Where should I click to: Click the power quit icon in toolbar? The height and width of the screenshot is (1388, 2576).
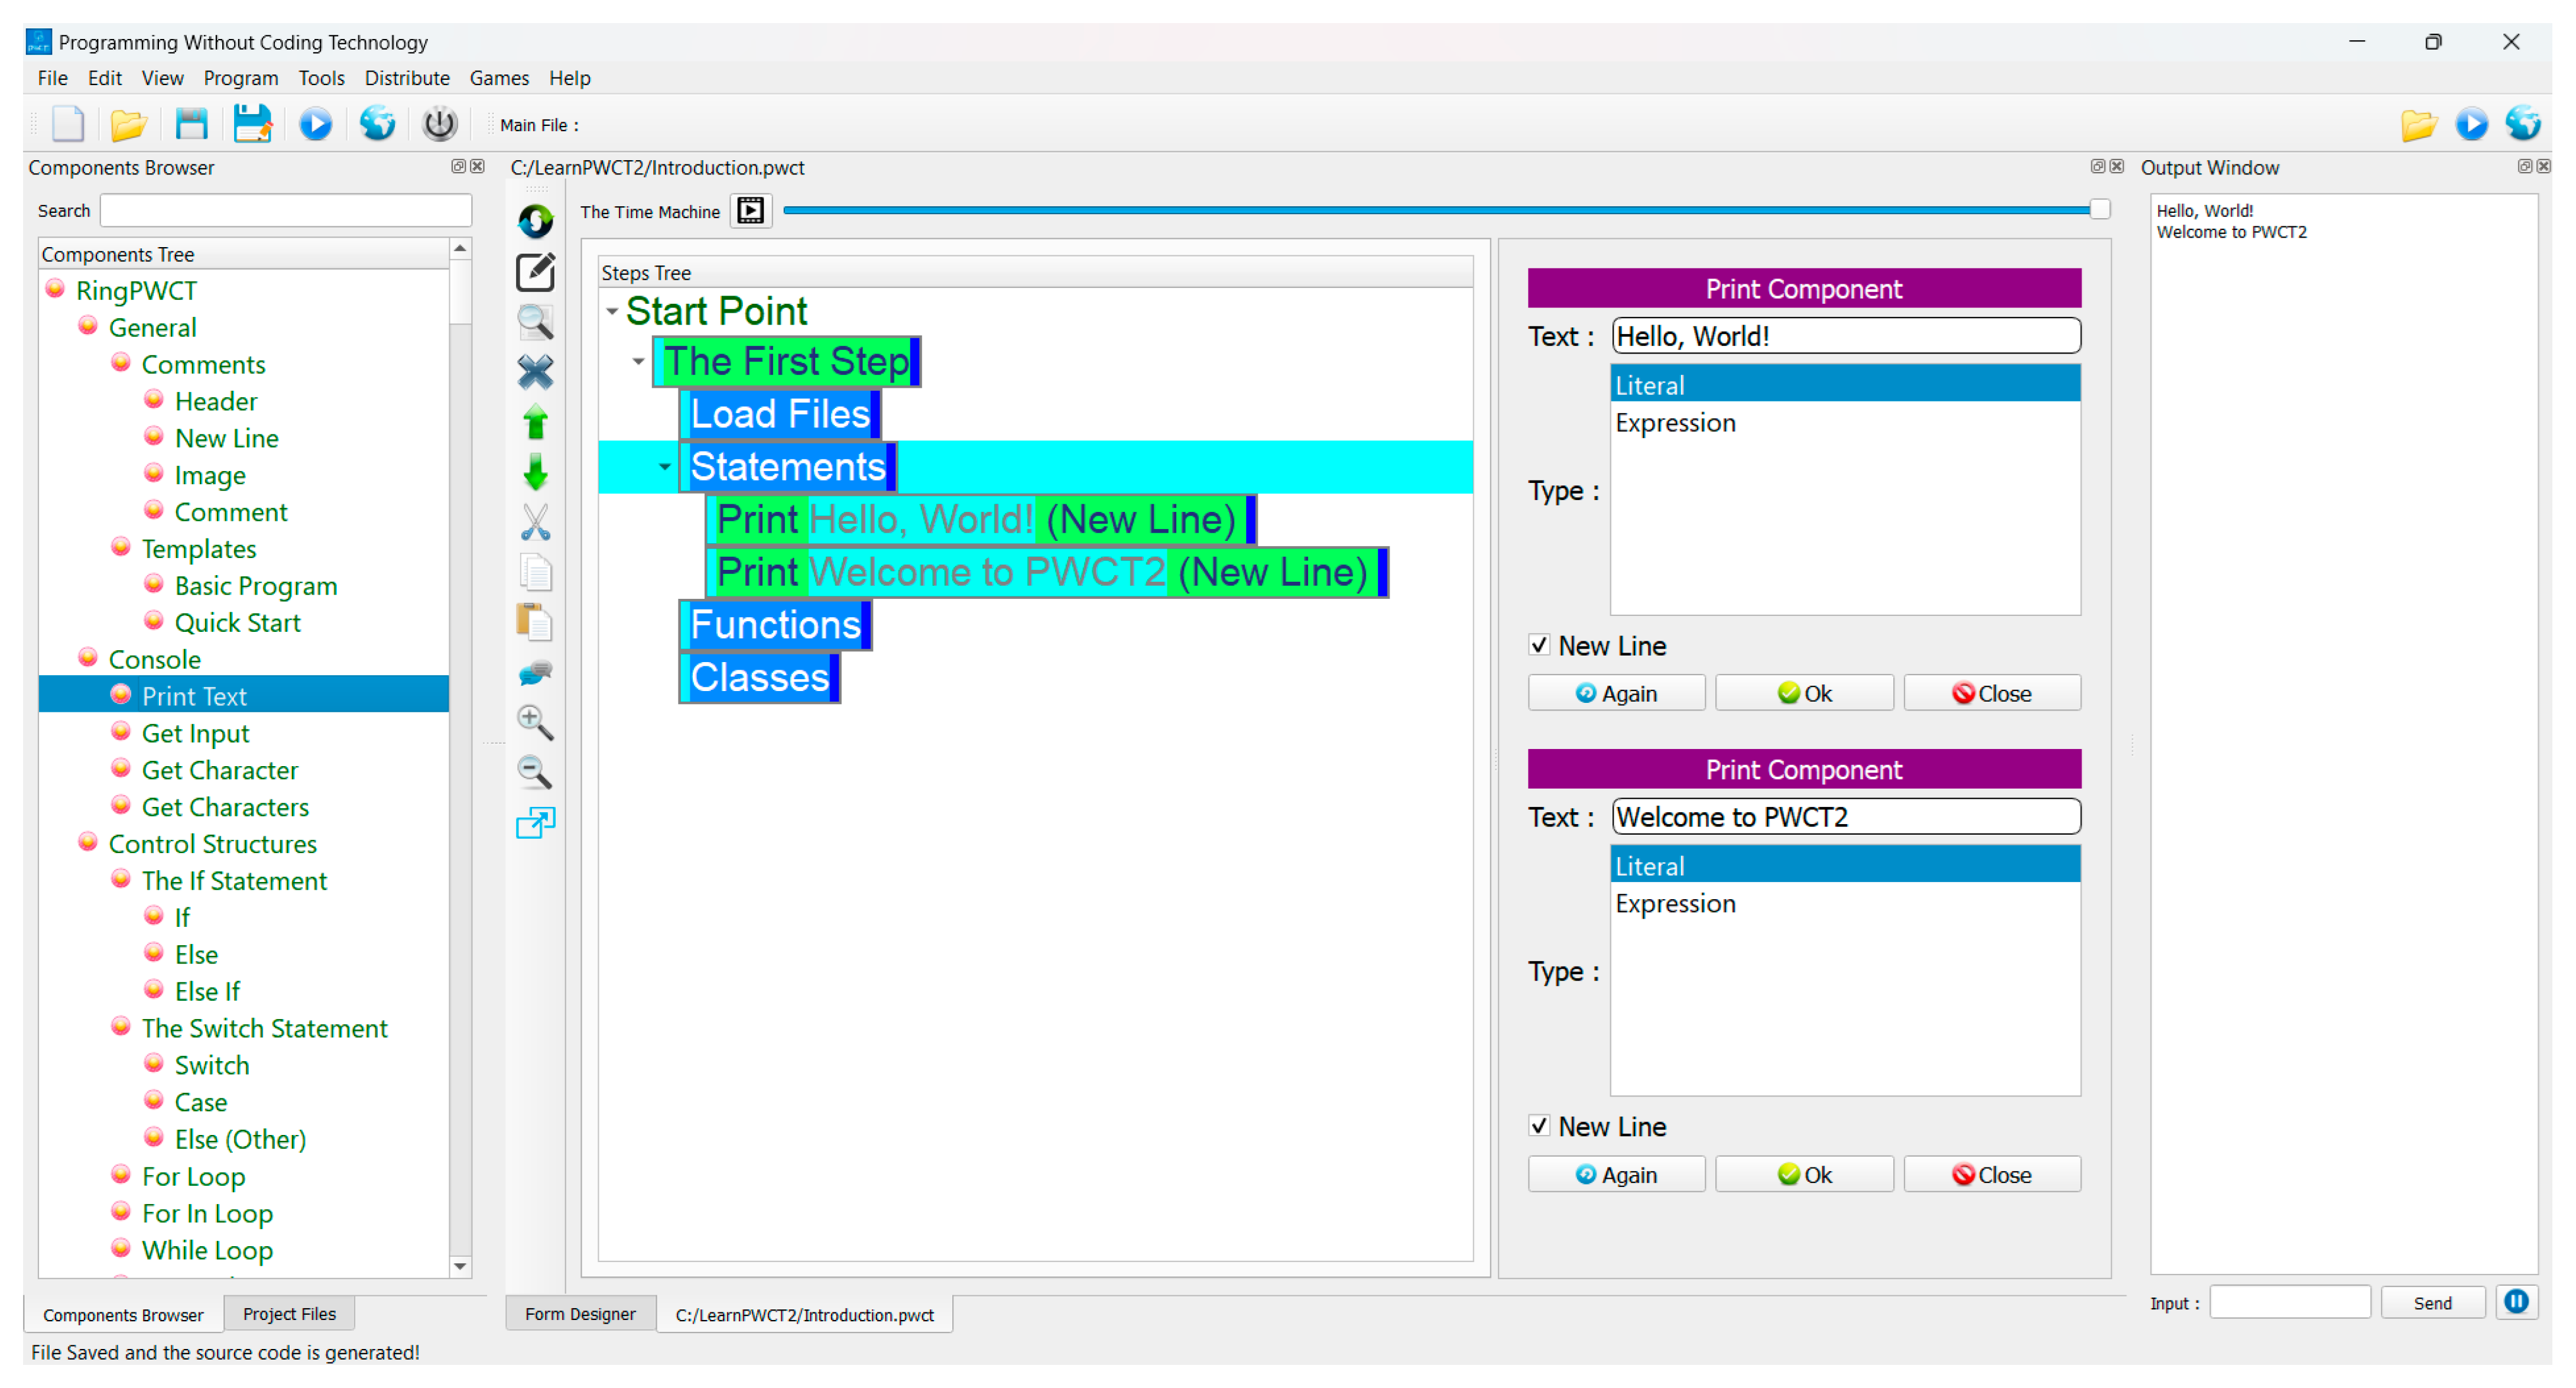click(439, 125)
